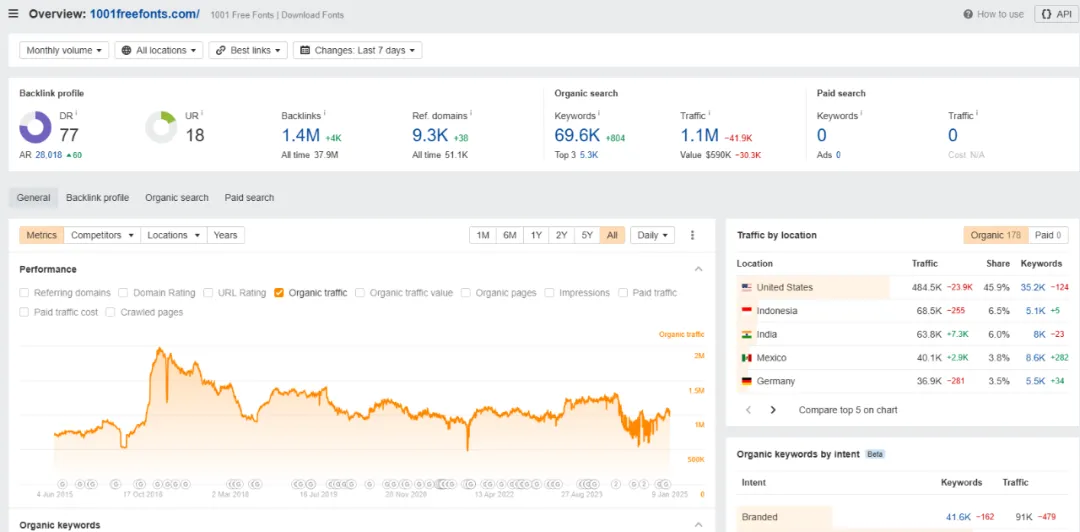
Task: Collapse the Organic keywords section
Action: click(698, 525)
